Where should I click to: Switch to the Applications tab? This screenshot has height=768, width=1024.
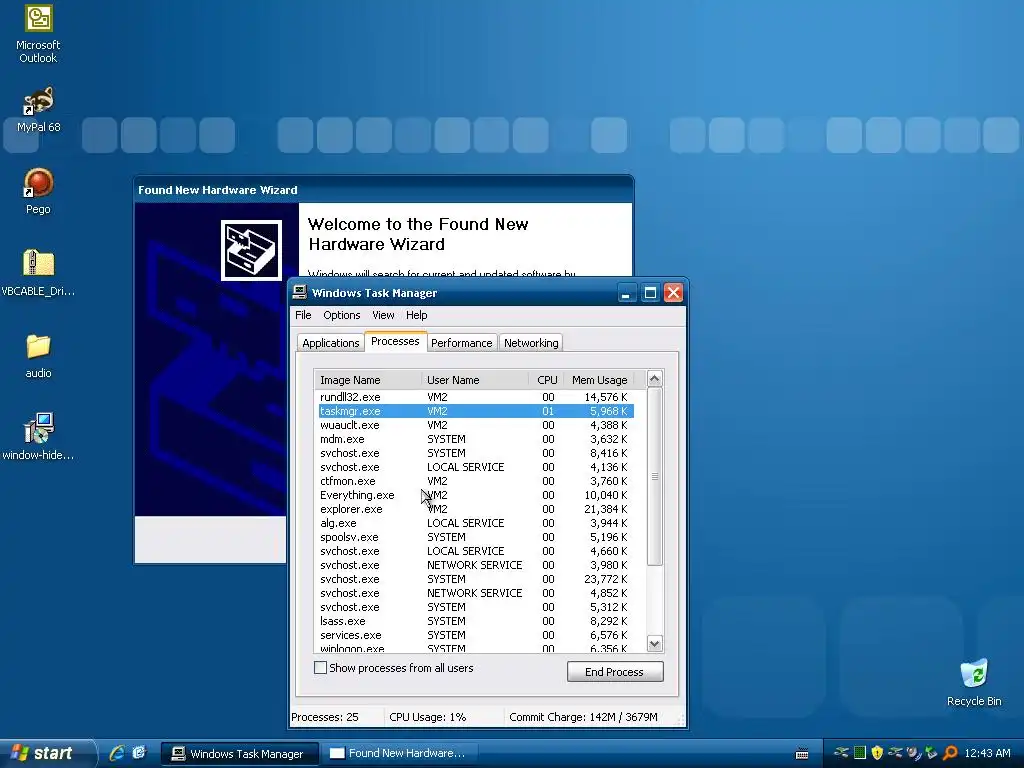[x=330, y=343]
